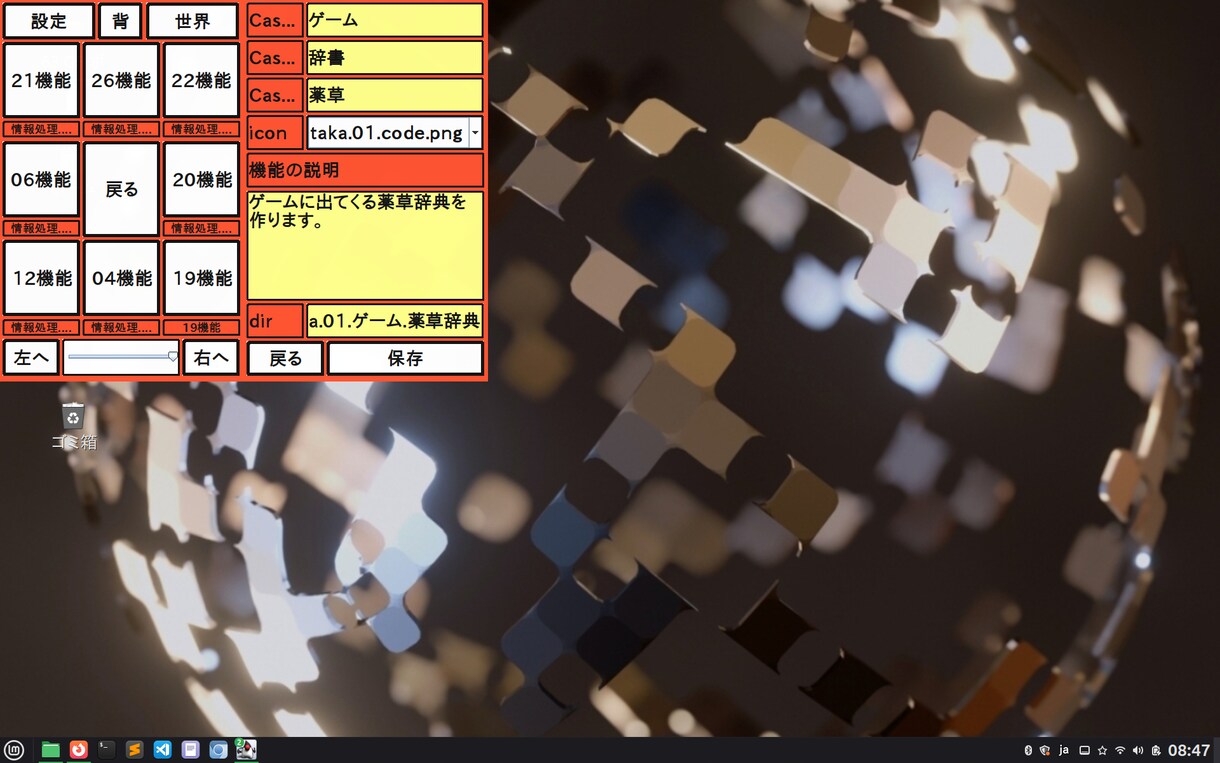The image size is (1220, 763).
Task: Select the 12機能 tile
Action: (x=41, y=279)
